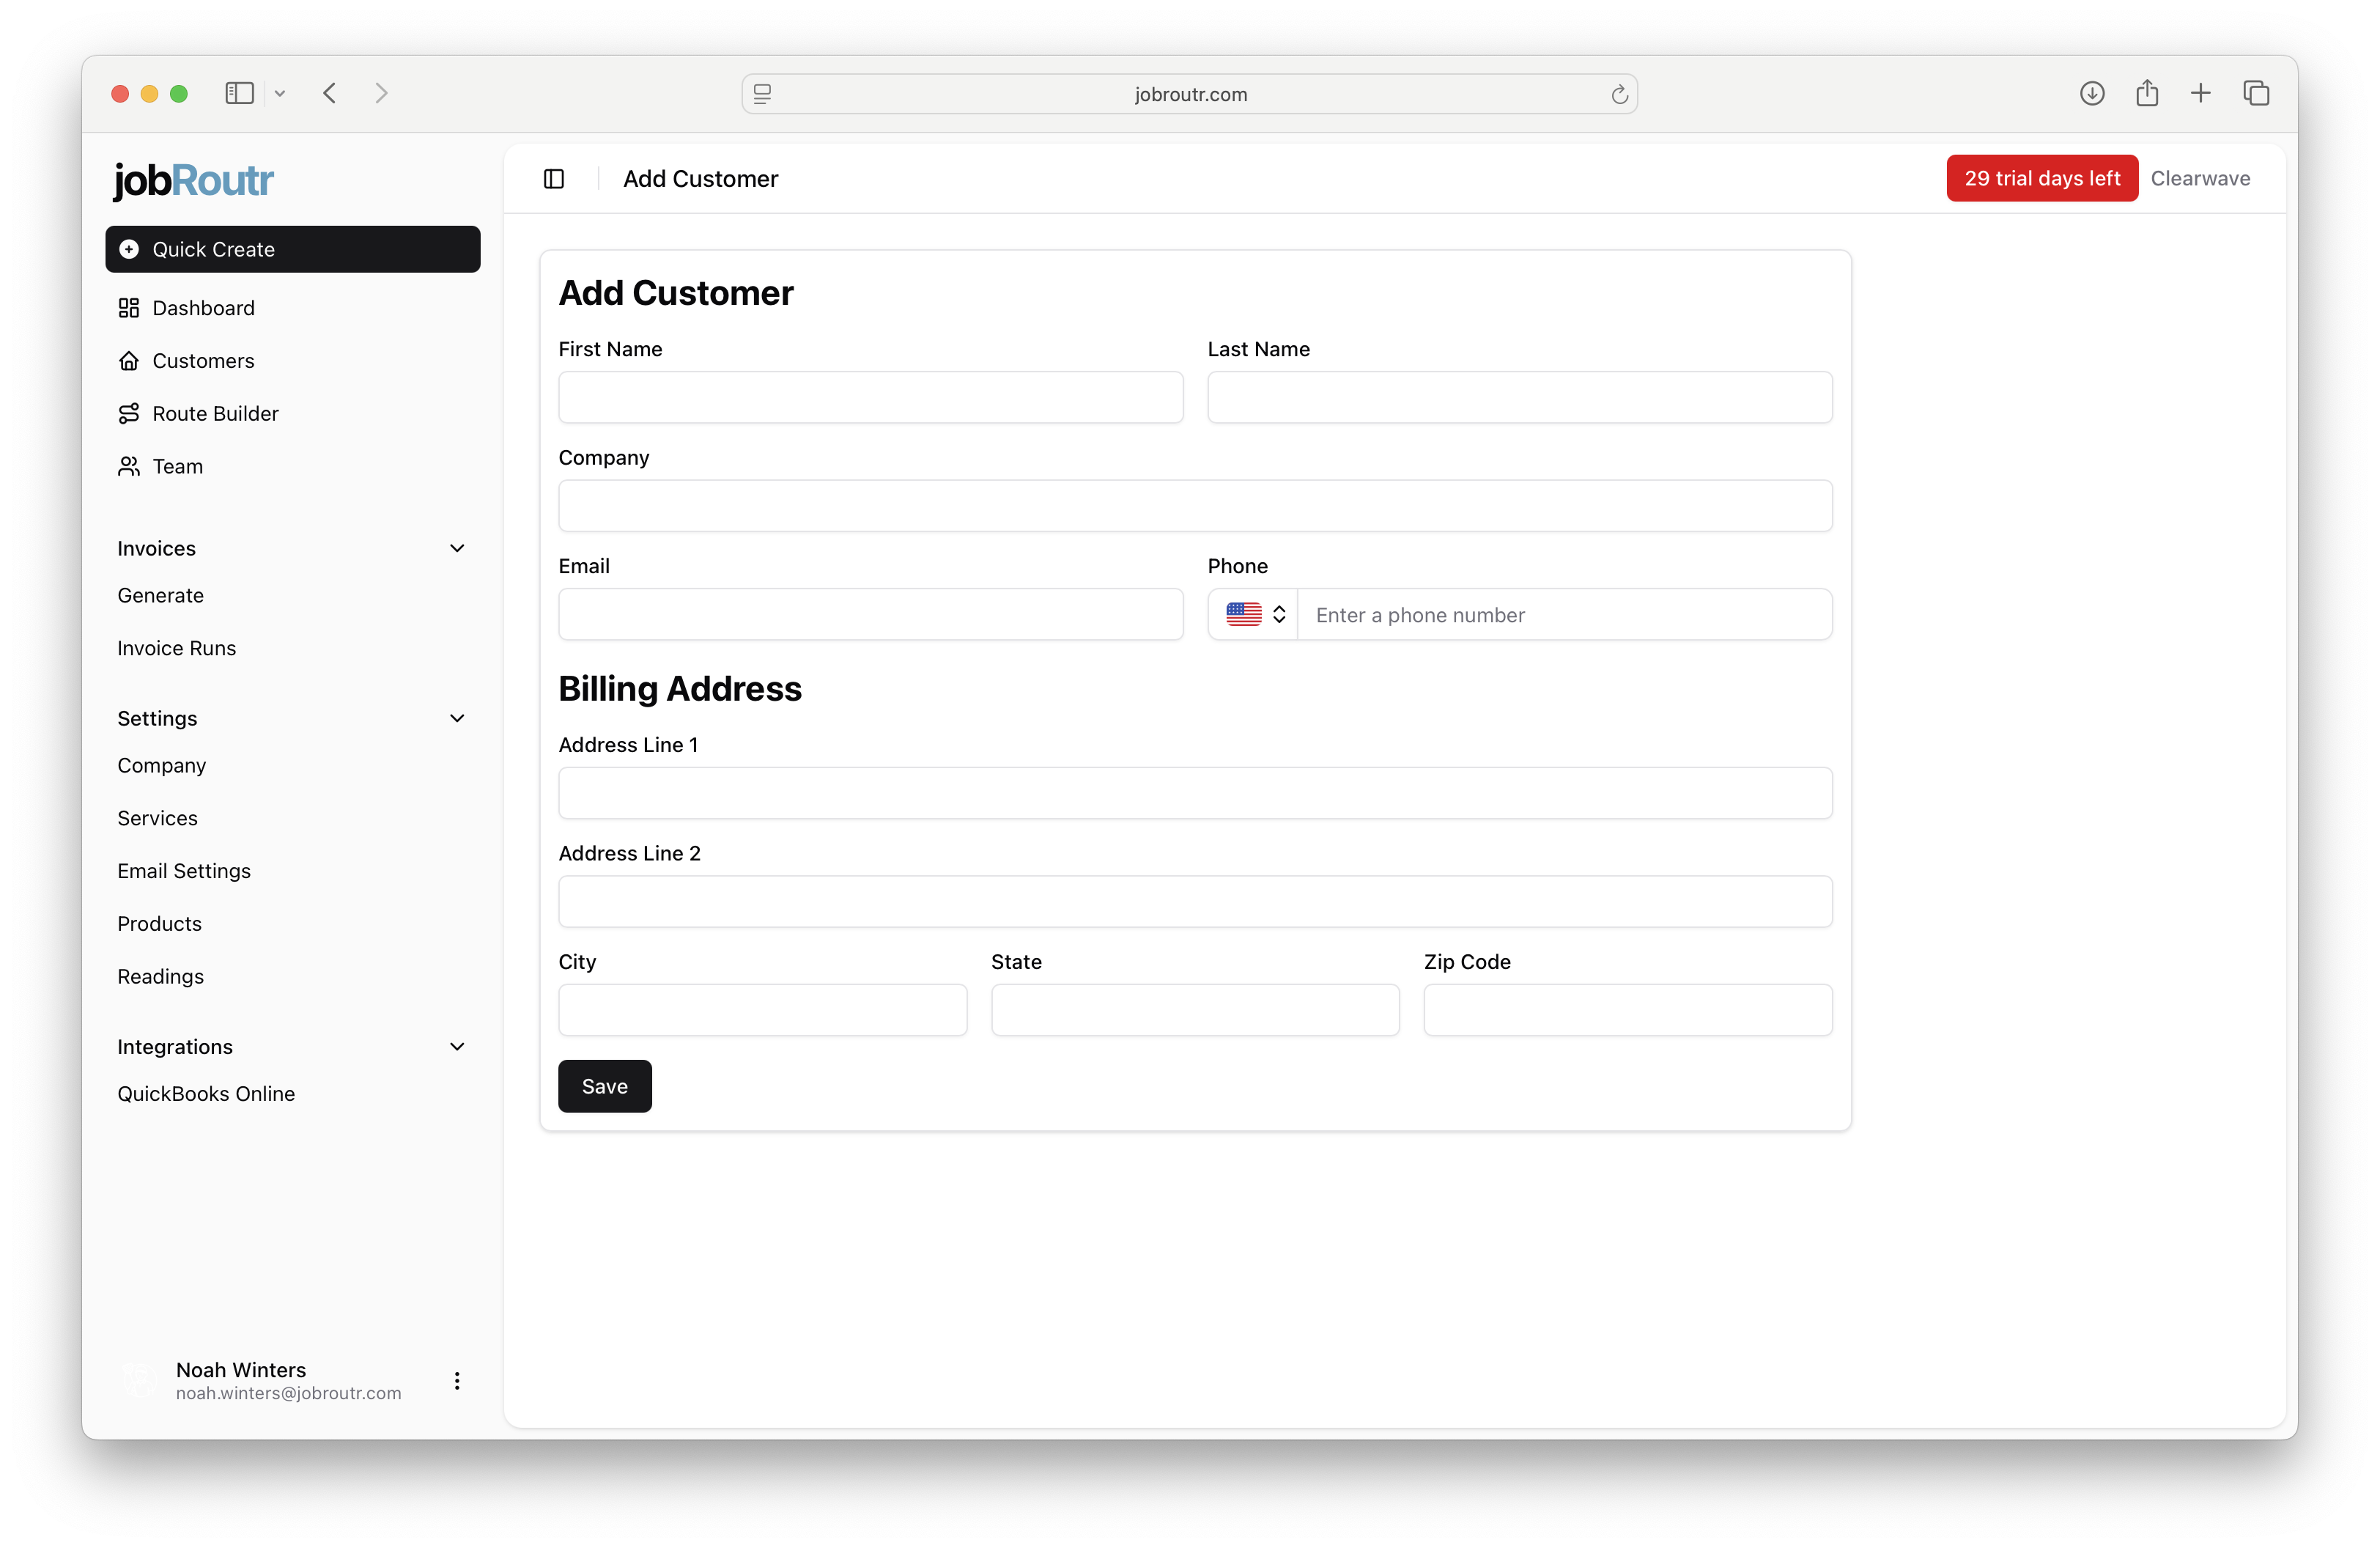Open the phone country code selector
Image resolution: width=2380 pixels, height=1548 pixels.
click(1252, 614)
